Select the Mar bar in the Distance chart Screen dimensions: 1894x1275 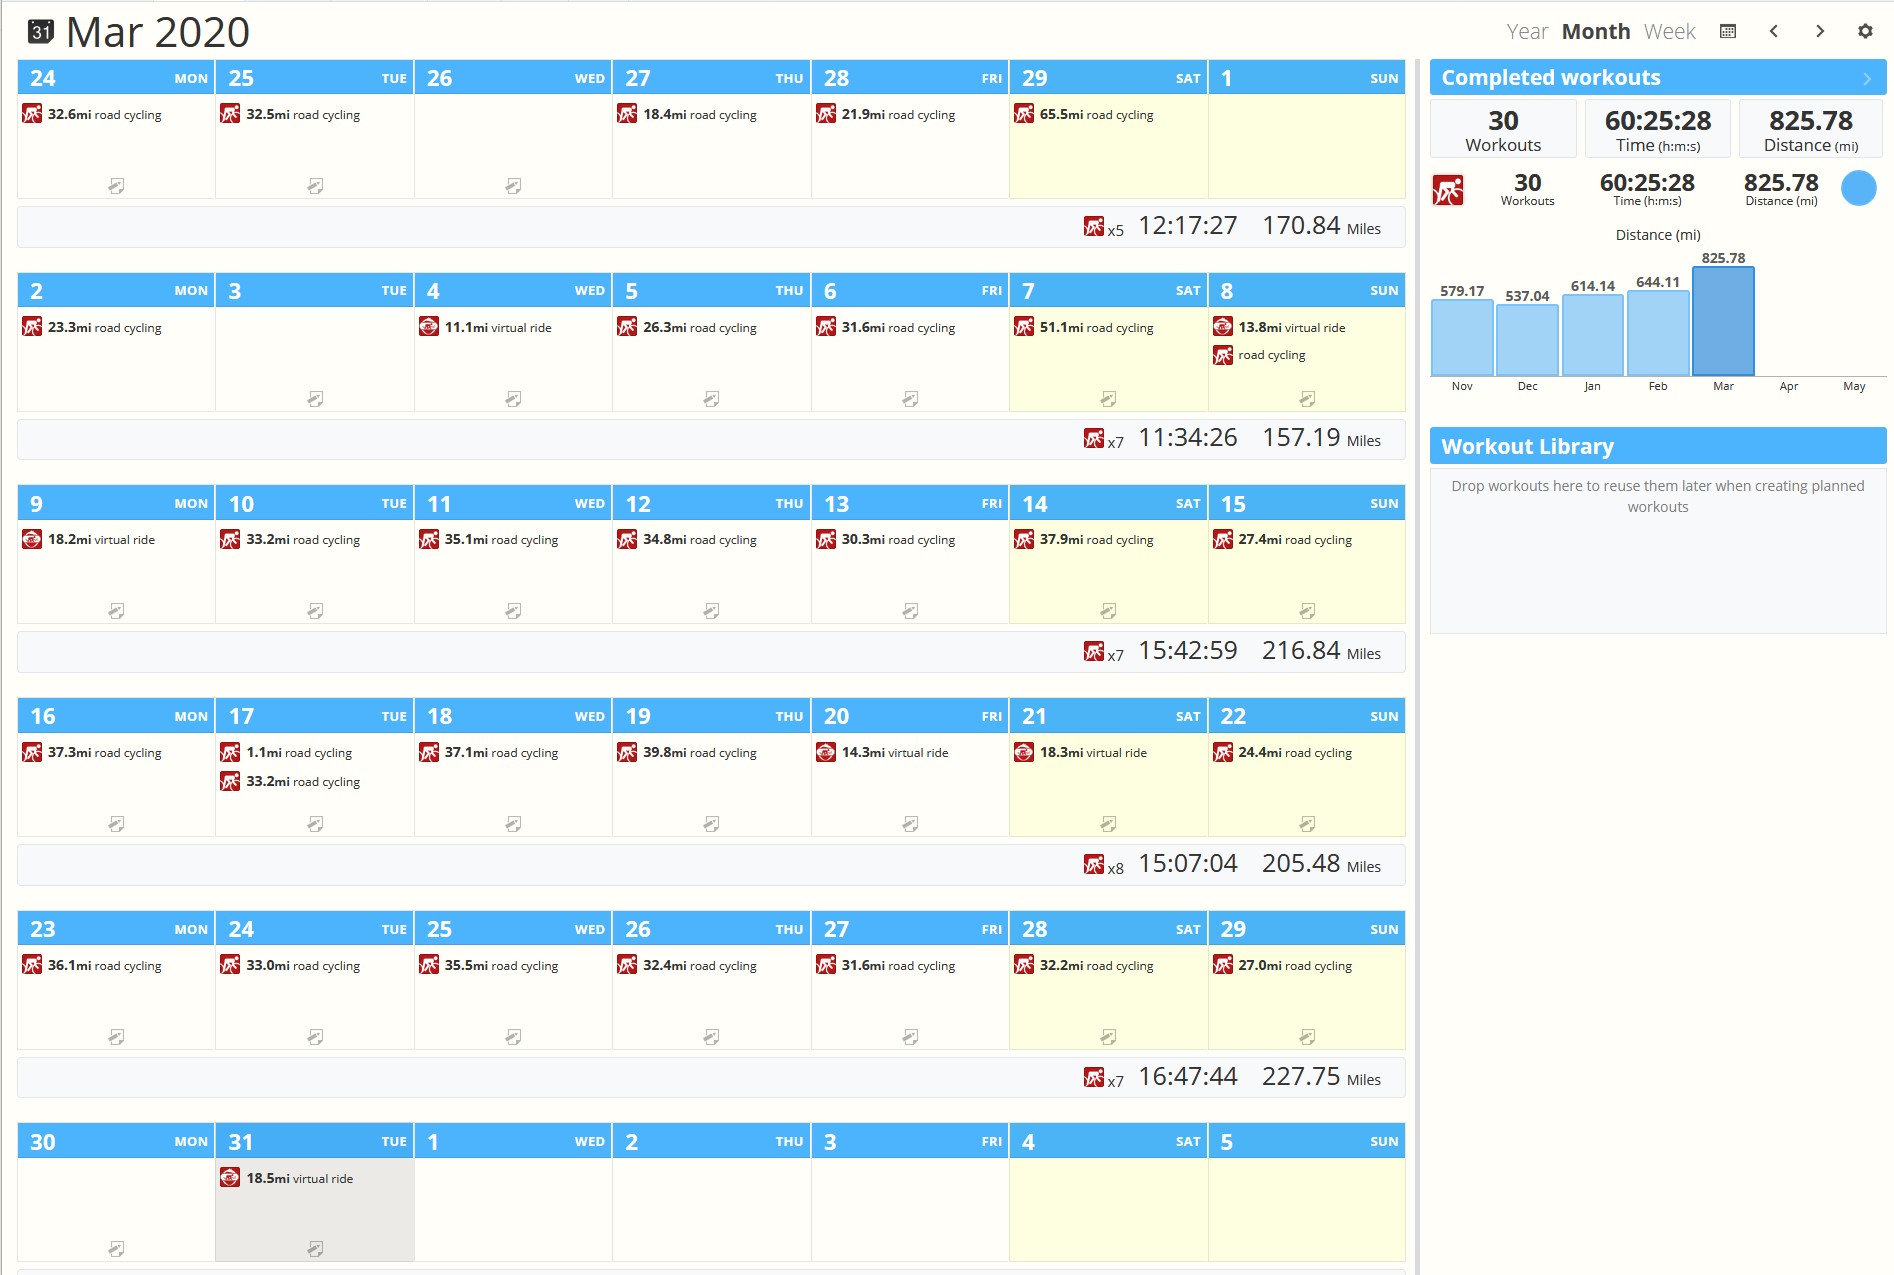coord(1723,321)
